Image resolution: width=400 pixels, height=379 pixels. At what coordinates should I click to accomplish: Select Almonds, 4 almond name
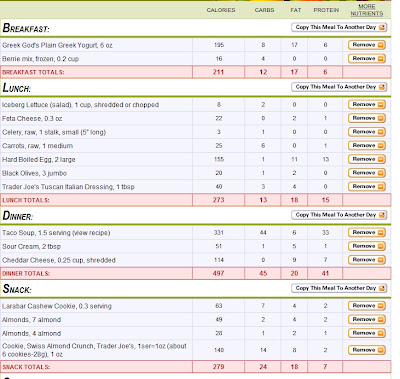point(31,334)
